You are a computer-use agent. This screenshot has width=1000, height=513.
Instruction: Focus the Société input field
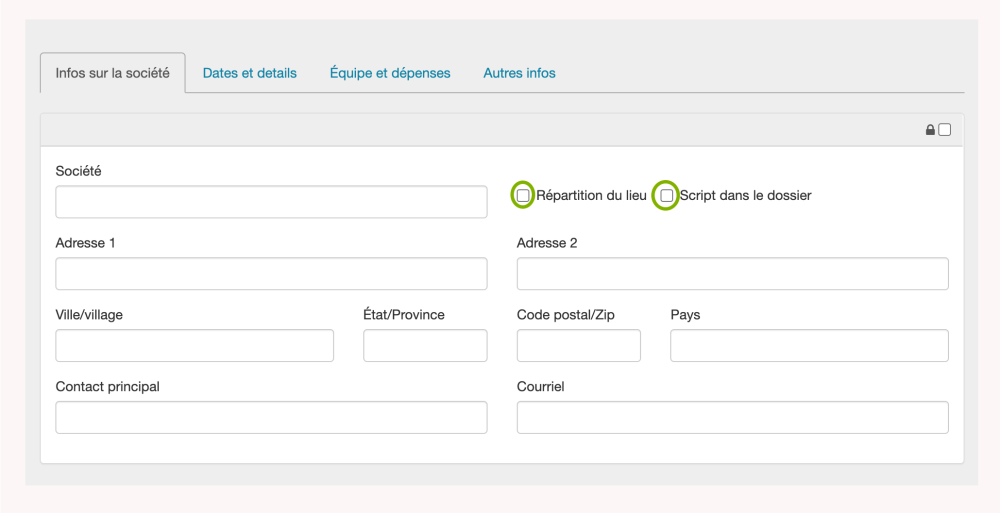(x=271, y=202)
